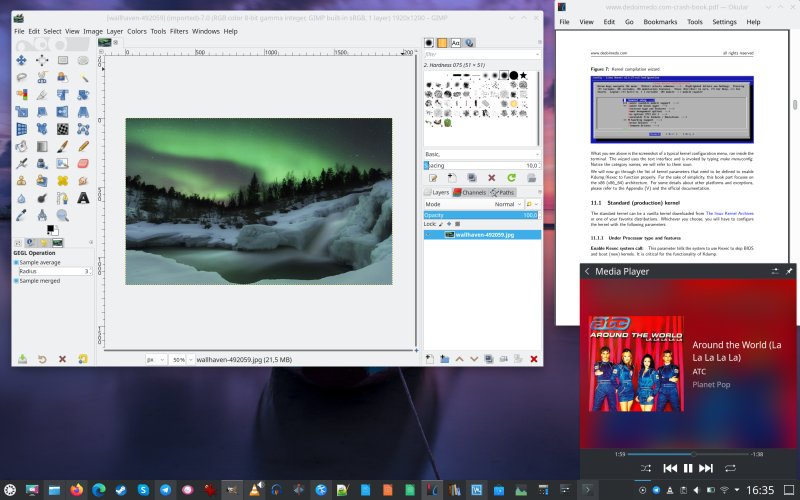Click the refresh brushes green arrow icon
Image resolution: width=800 pixels, height=500 pixels.
click(511, 177)
